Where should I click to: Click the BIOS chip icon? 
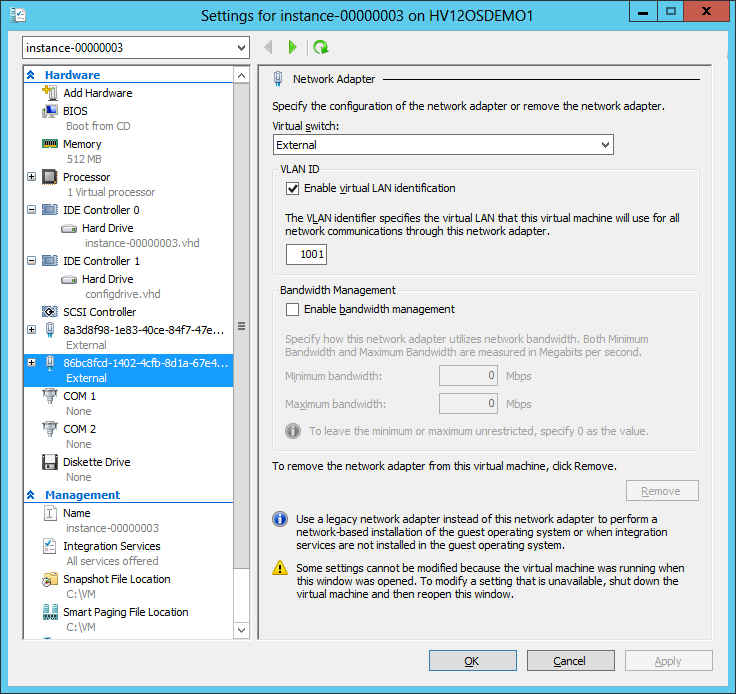tap(50, 111)
